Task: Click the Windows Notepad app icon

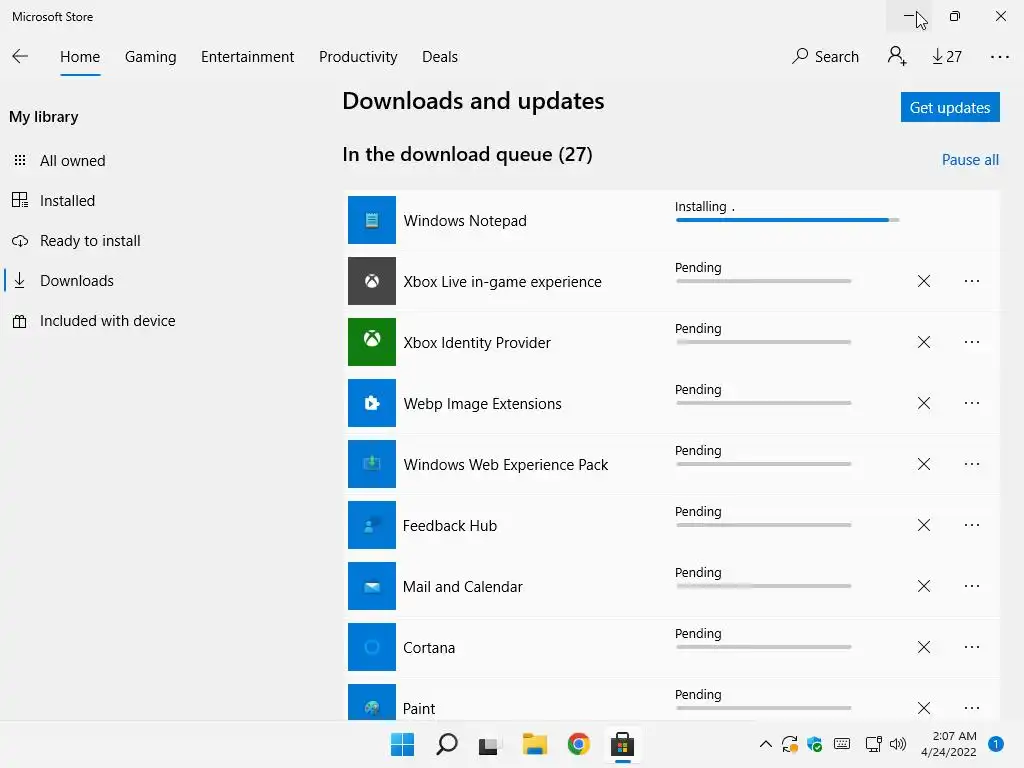Action: (372, 220)
